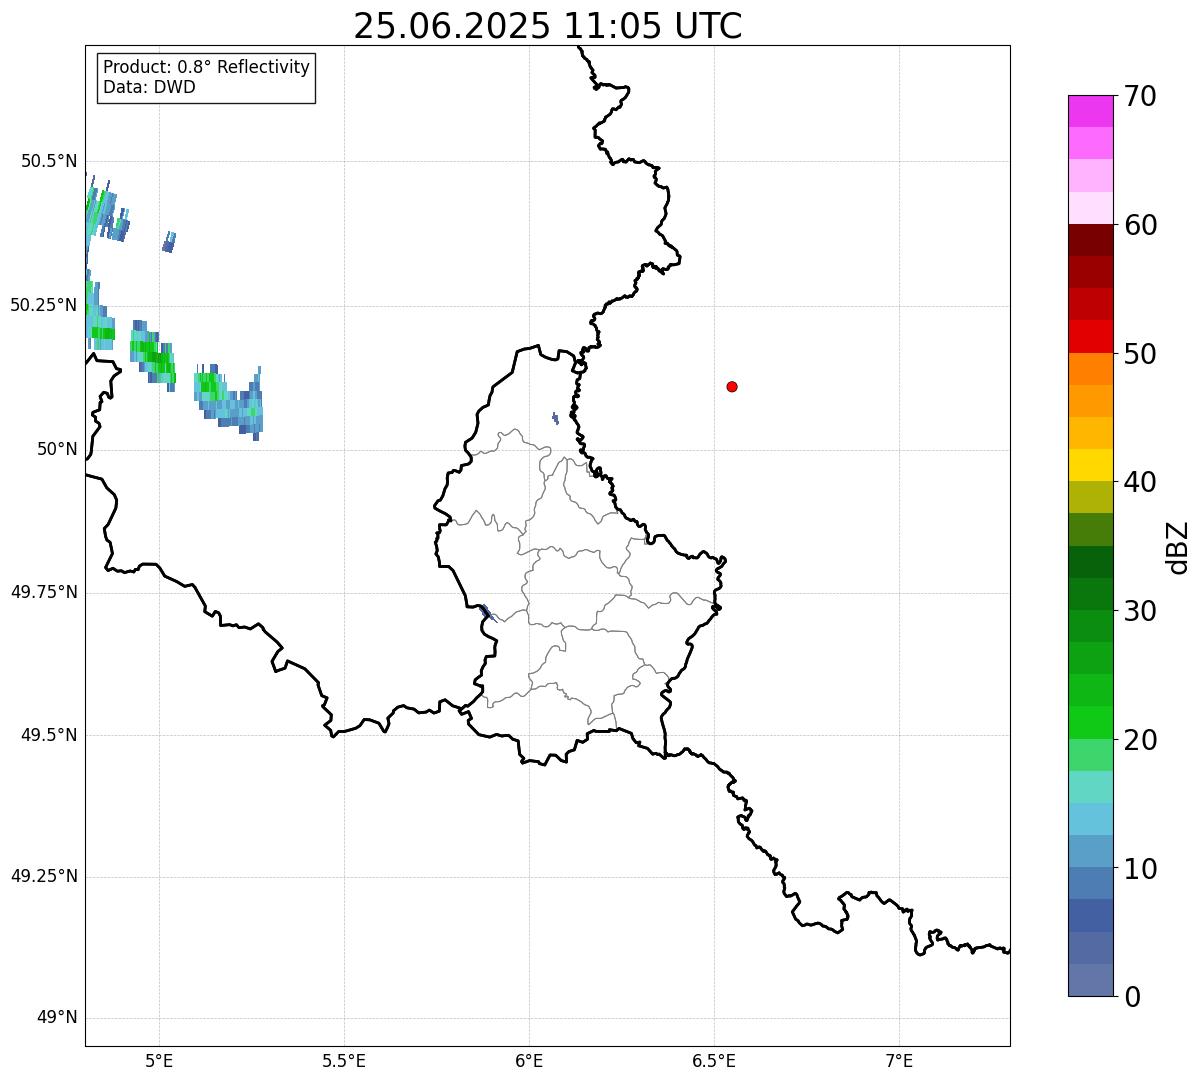Click the 49.5°N latitude label
Screen dimensions: 1202x1081
(x=49, y=735)
